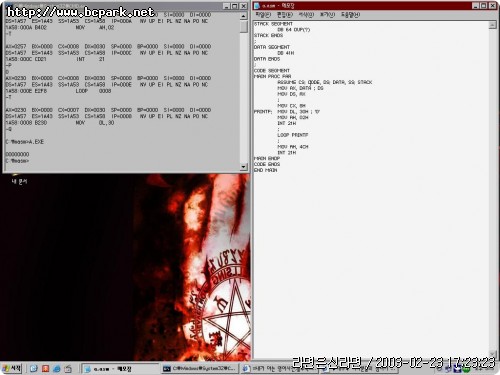Launch Internet Explorer from quick launch
500x375 pixels.
tap(57, 368)
